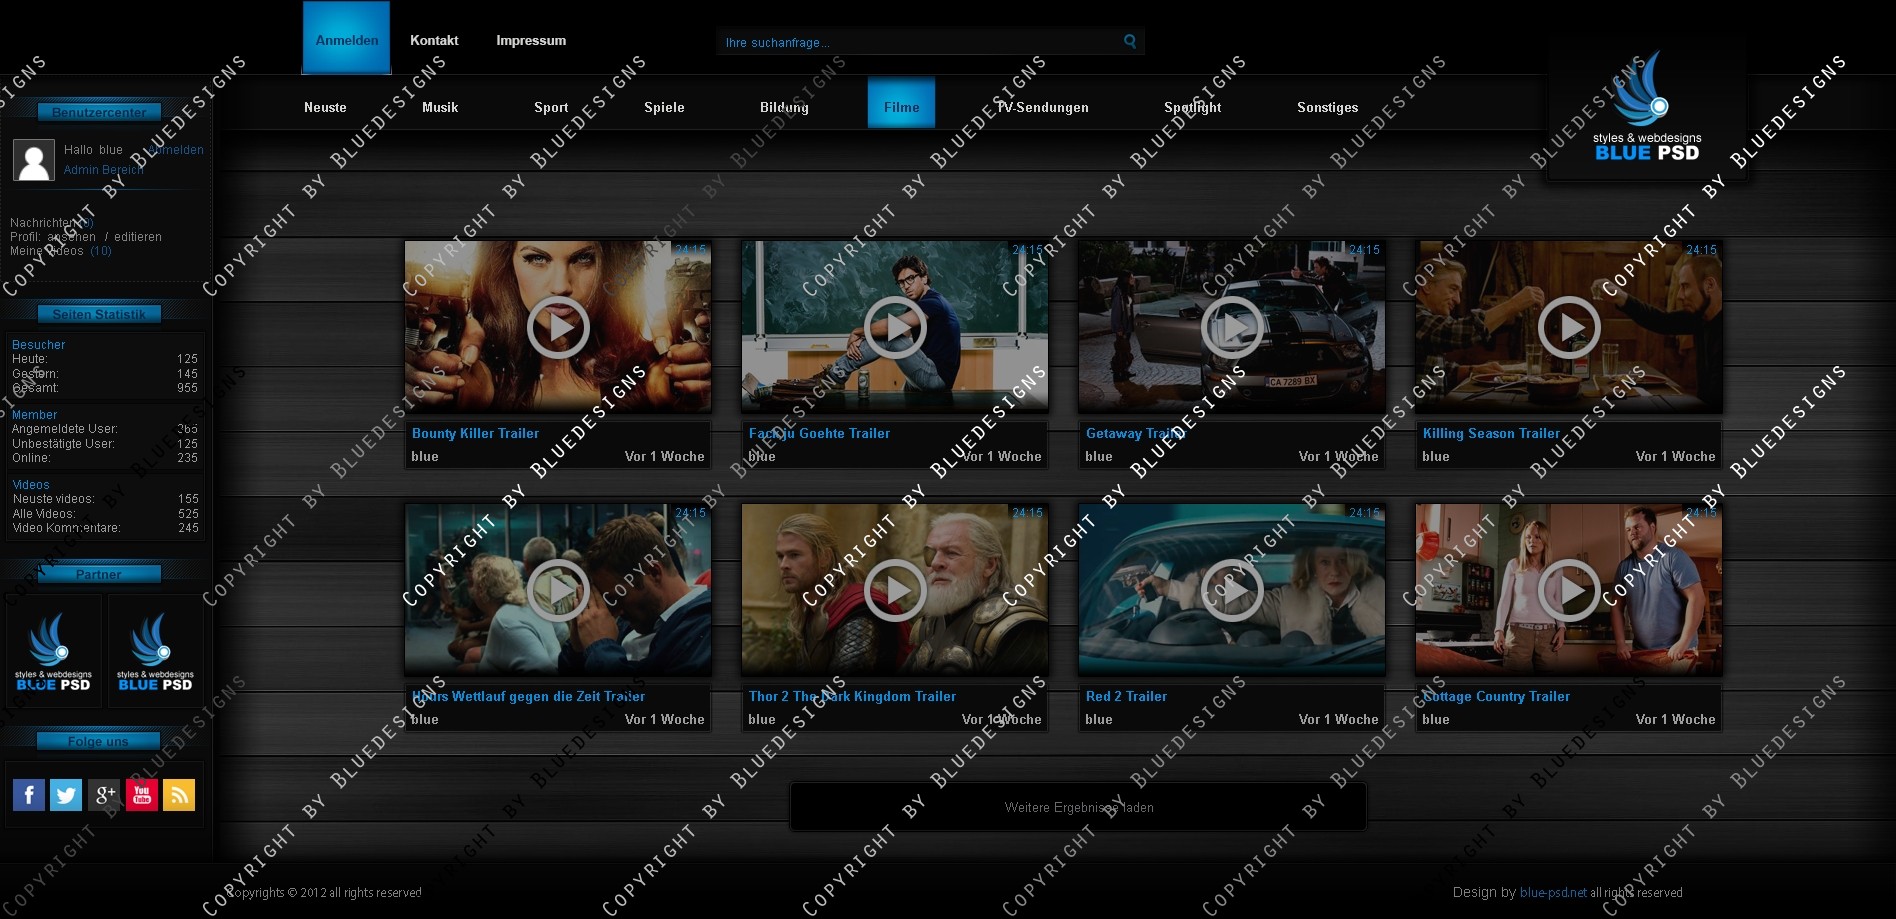Open the Impressum page
1896x919 pixels.
tap(531, 41)
